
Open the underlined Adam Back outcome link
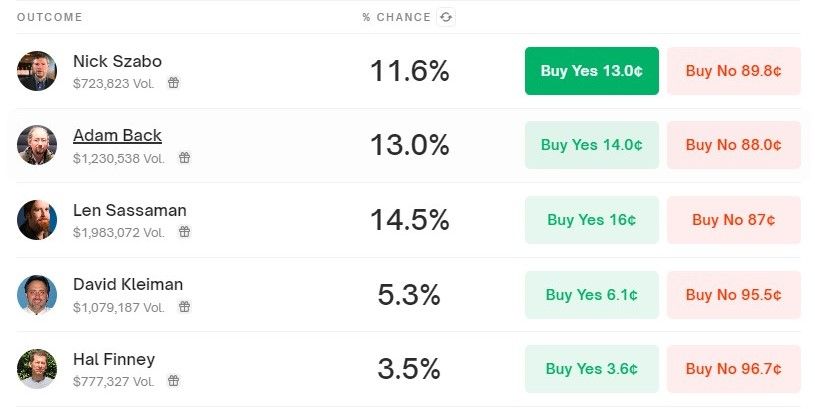pos(117,136)
